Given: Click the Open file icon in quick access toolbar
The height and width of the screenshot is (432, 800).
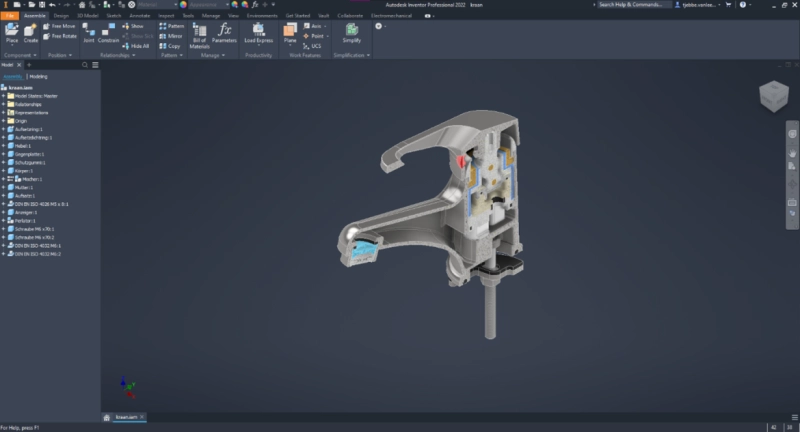Looking at the screenshot, I should [32, 5].
